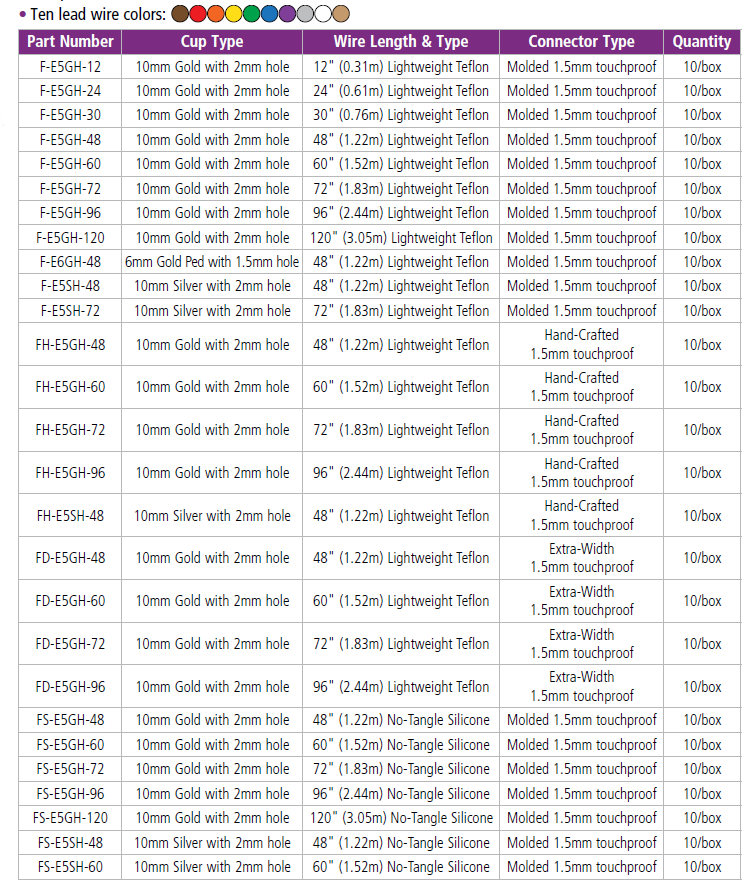Viewport: 751px width, 889px height.
Task: Select the blue lead wire color dot
Action: tap(269, 14)
